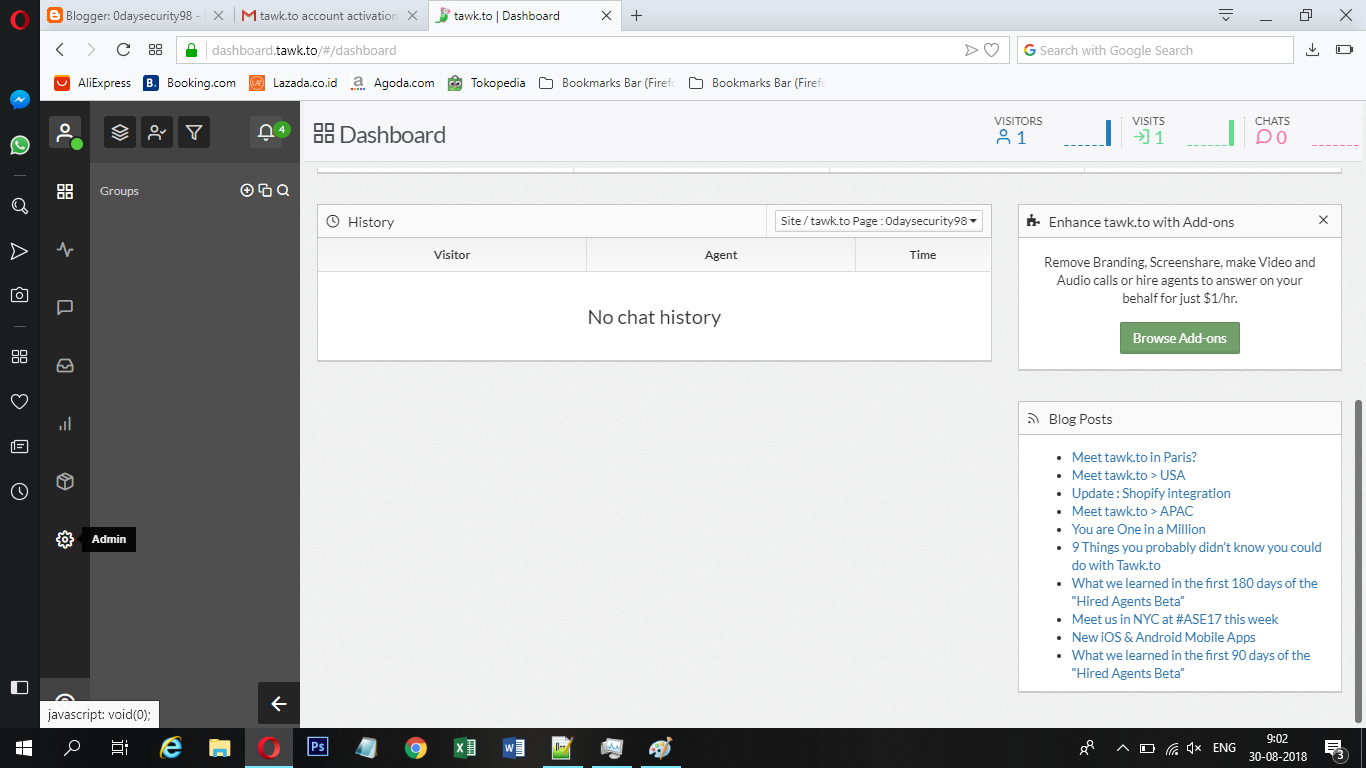Open 'Update : Shopify integration' link
The image size is (1366, 768).
[x=1151, y=493]
